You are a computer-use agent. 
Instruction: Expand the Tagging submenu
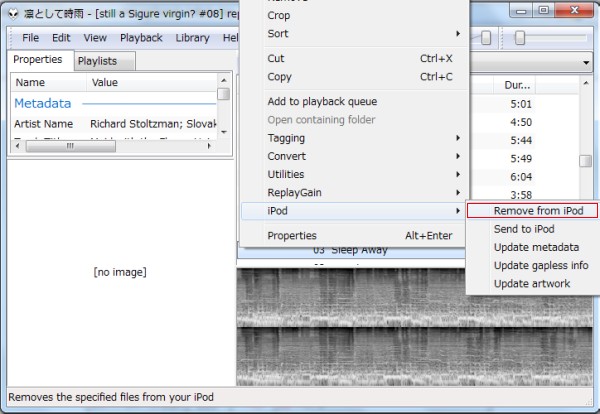[x=286, y=138]
